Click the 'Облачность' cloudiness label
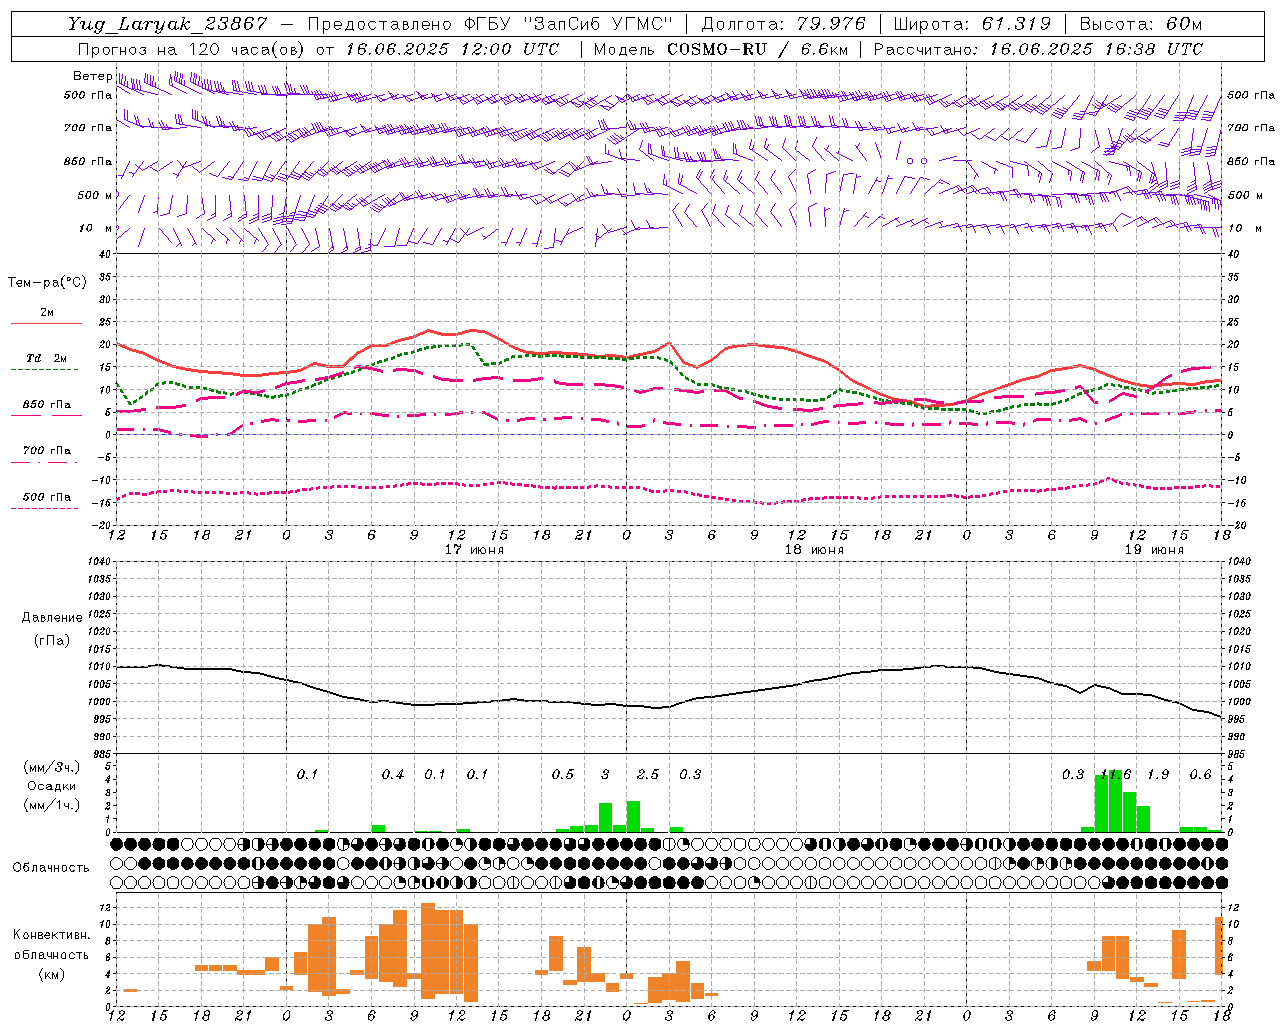This screenshot has width=1280, height=1024. [x=51, y=868]
